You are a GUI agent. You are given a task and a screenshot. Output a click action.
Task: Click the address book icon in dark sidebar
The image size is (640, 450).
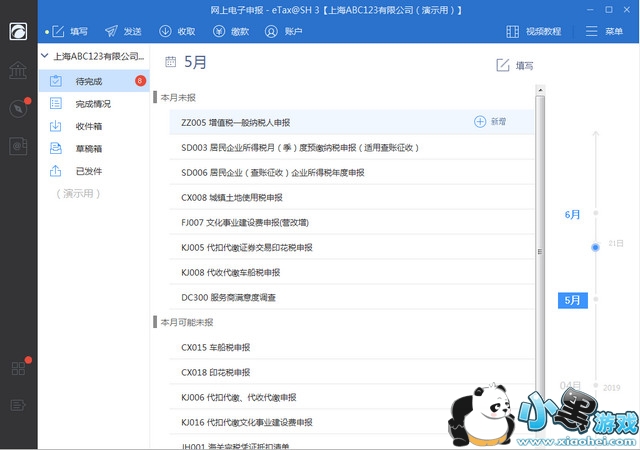click(18, 146)
